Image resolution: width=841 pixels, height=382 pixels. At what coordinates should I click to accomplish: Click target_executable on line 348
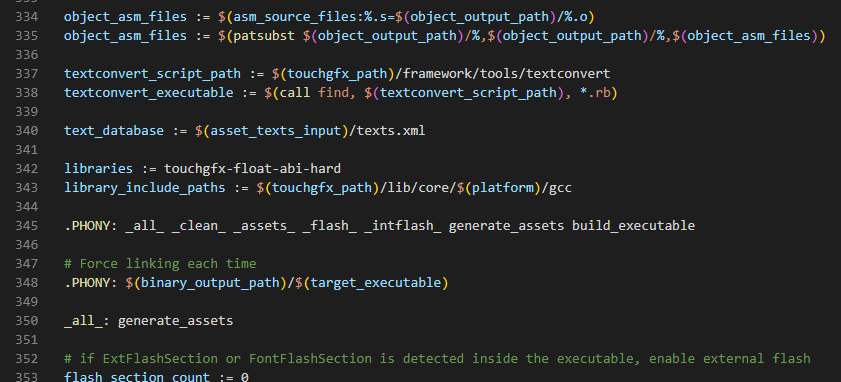(x=375, y=282)
